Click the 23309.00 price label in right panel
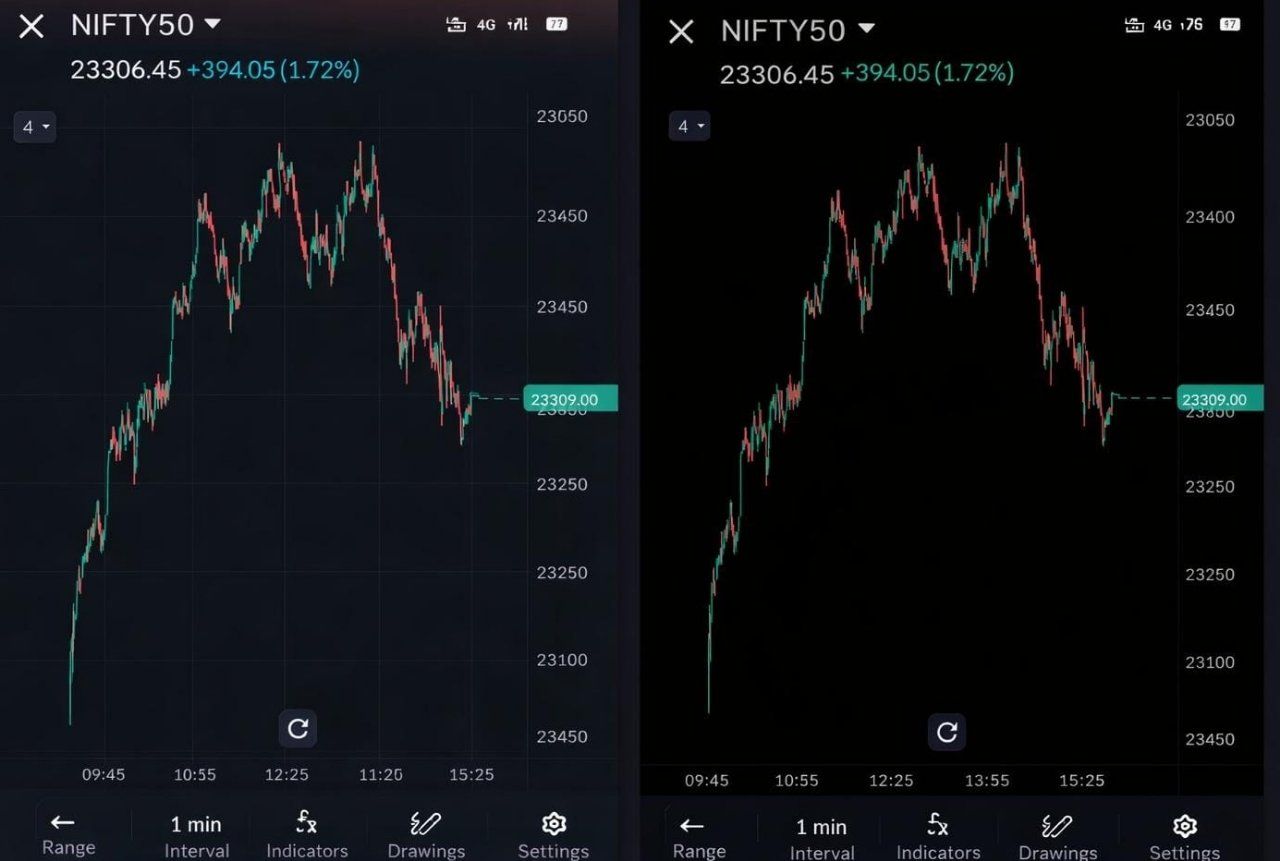Screen dimensions: 1280x861 coord(1213,400)
